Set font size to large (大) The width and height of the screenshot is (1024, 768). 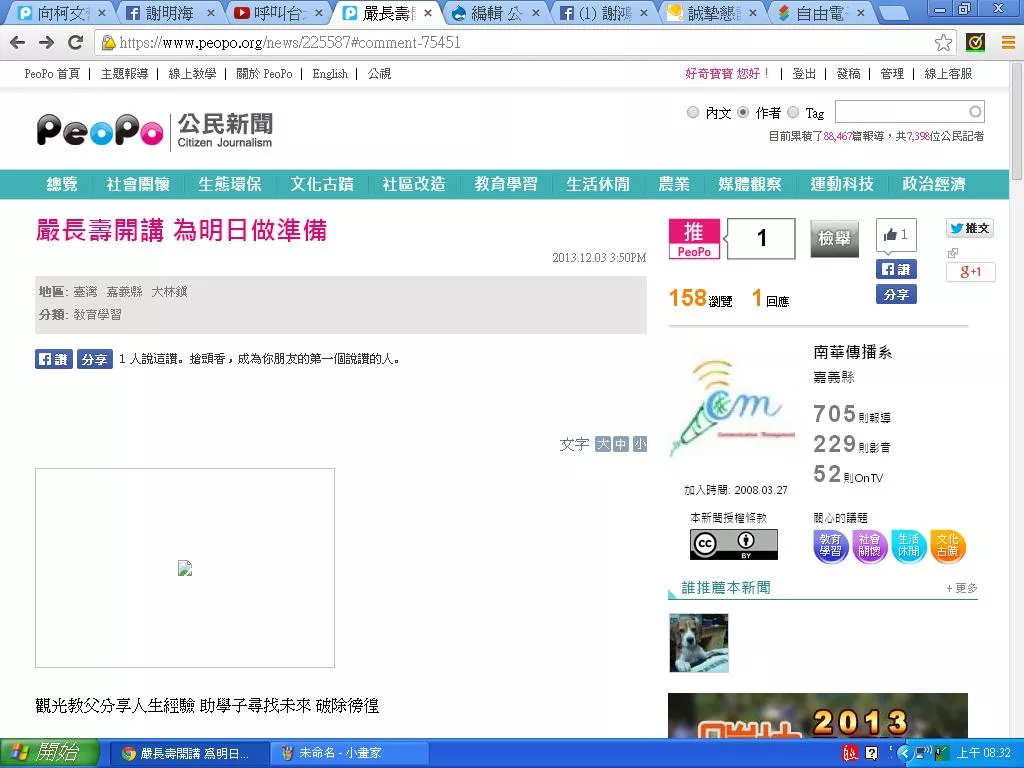602,444
